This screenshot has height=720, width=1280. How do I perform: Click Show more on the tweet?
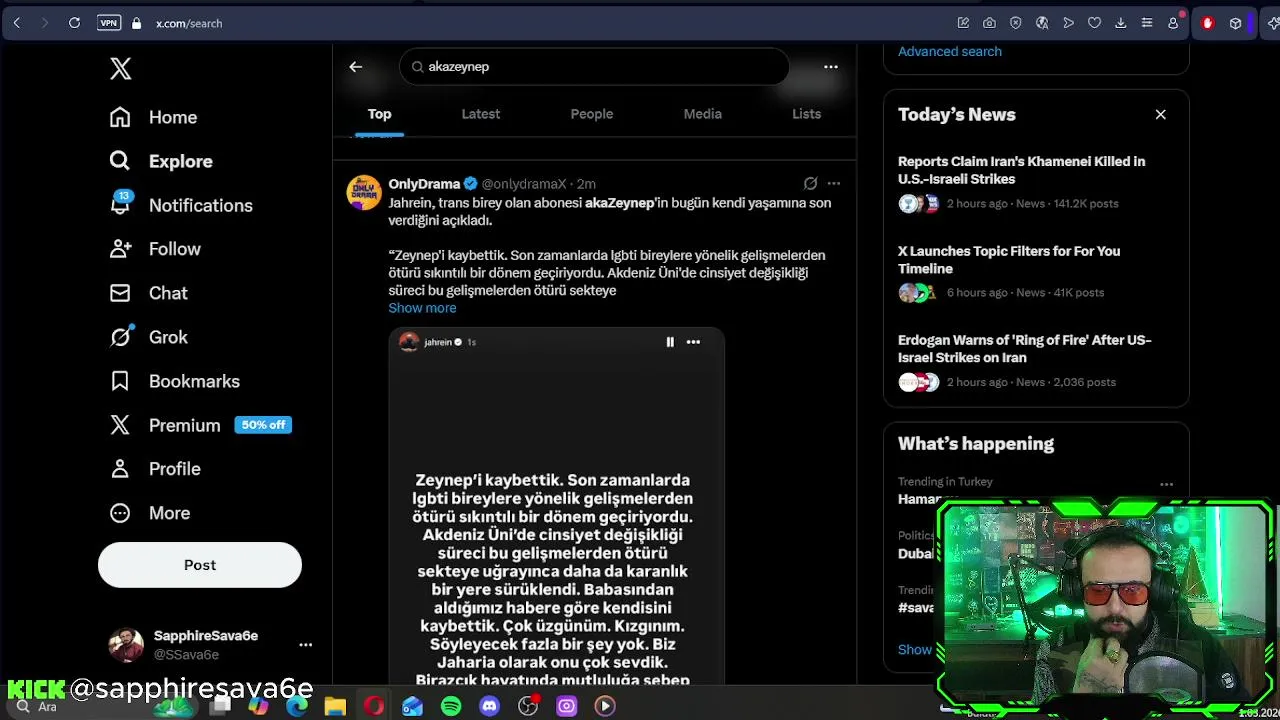pyautogui.click(x=422, y=308)
